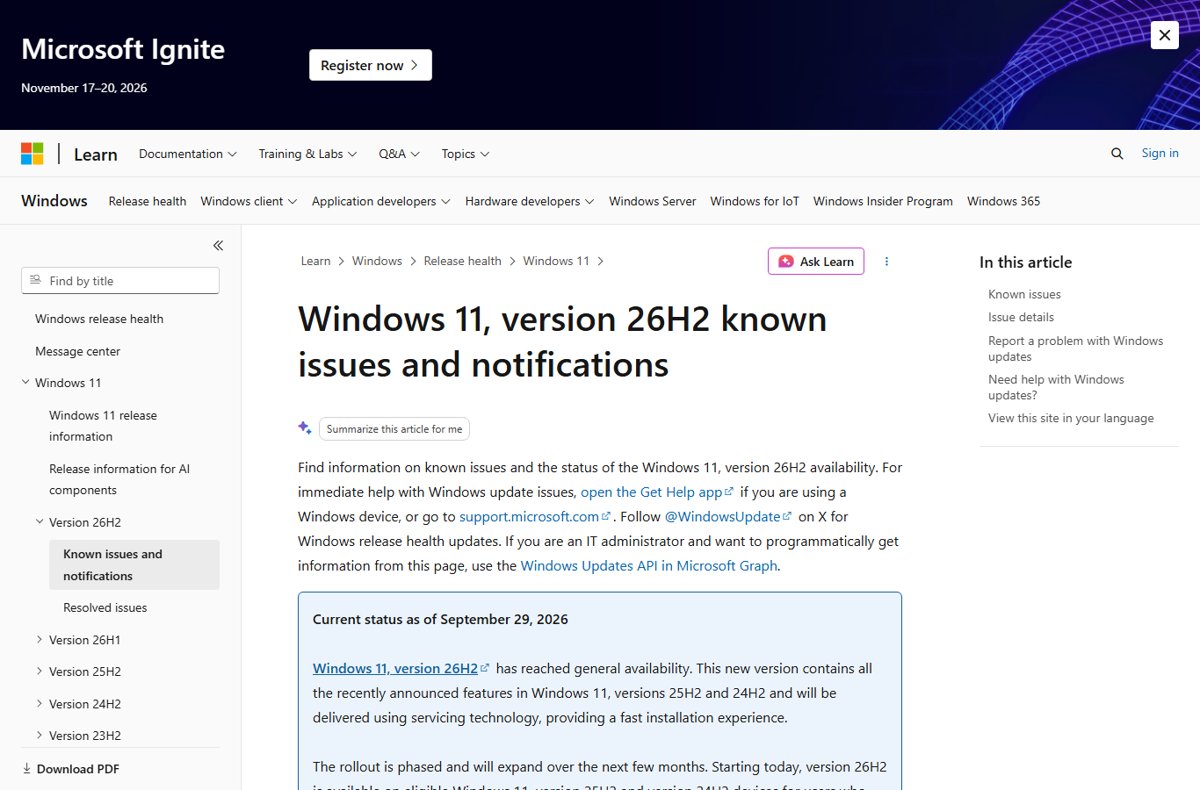
Task: Click the Release health breadcrumb
Action: point(462,261)
